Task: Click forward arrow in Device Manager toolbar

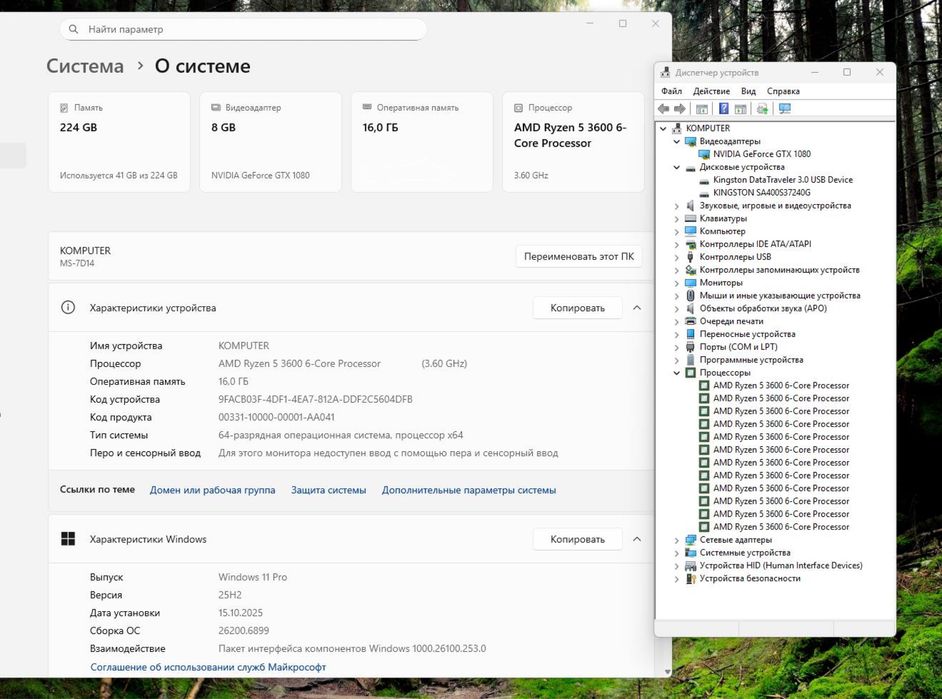Action: click(679, 109)
